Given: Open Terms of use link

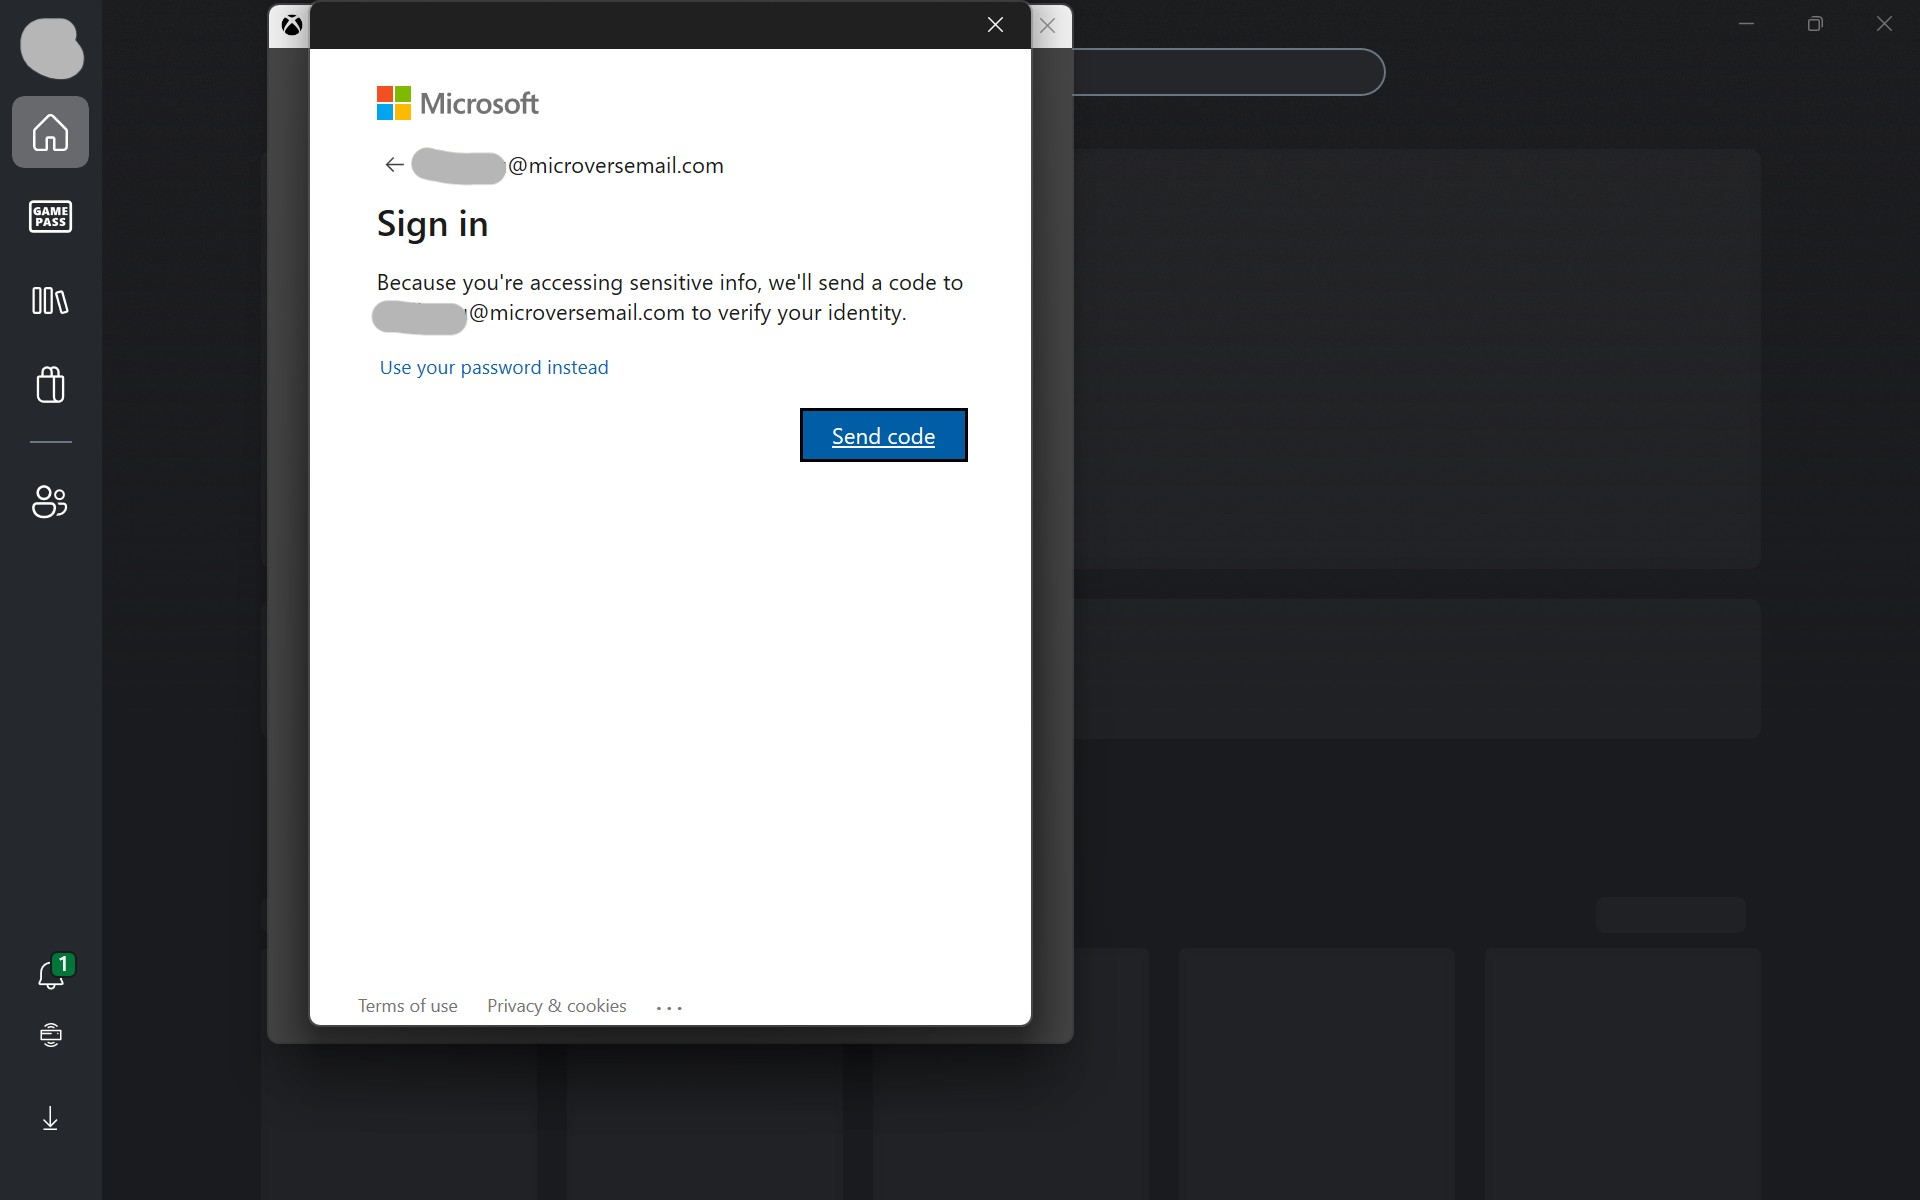Looking at the screenshot, I should click(x=408, y=1006).
